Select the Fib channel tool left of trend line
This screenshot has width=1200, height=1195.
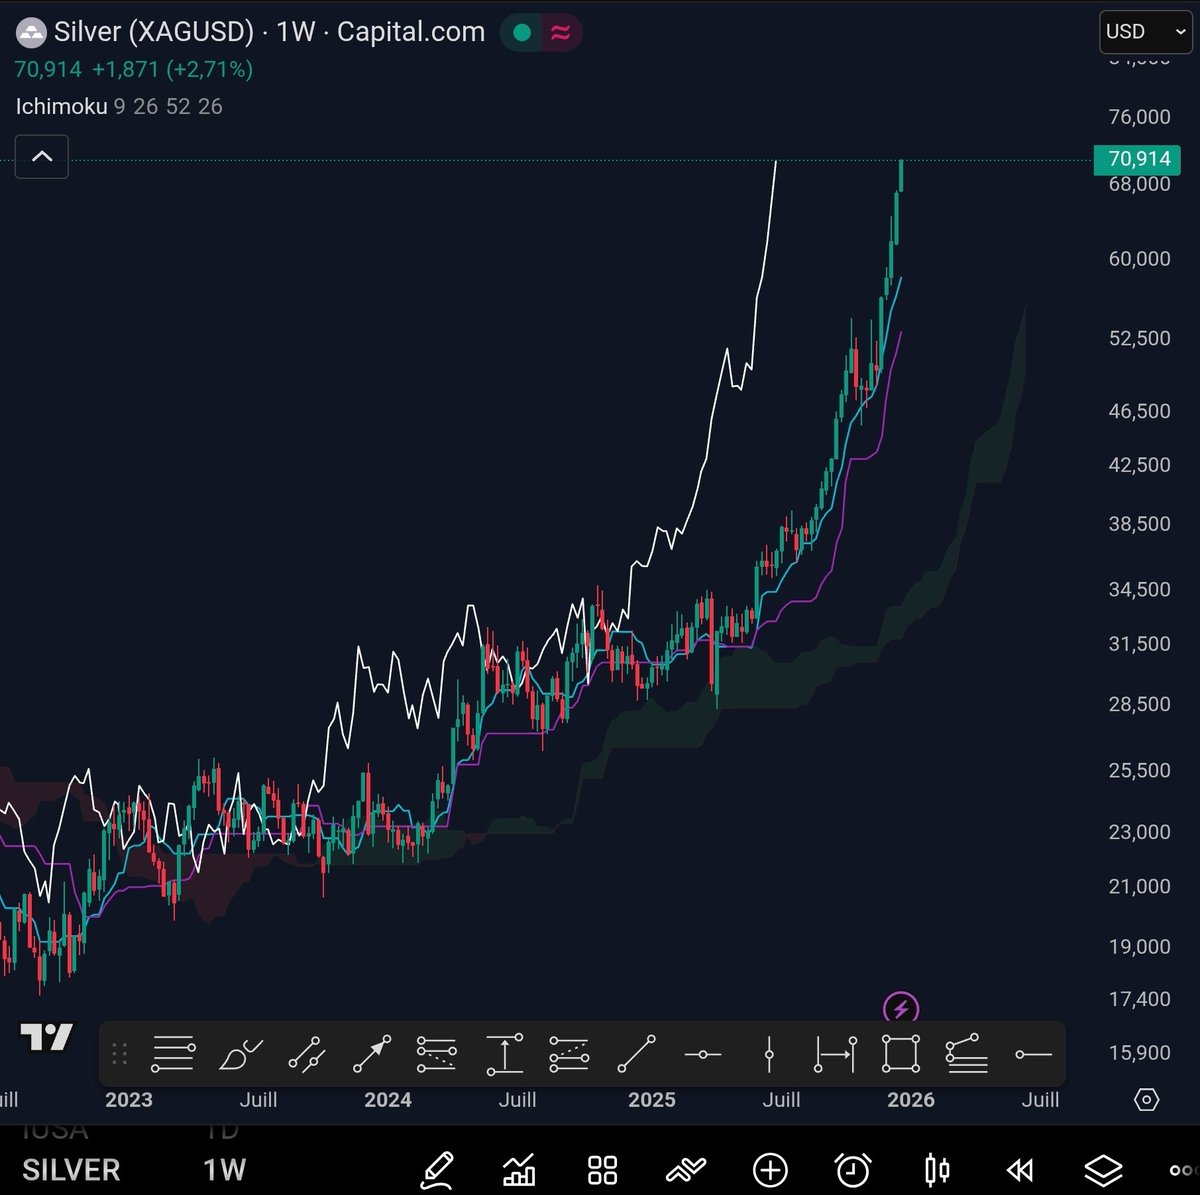coord(569,1053)
